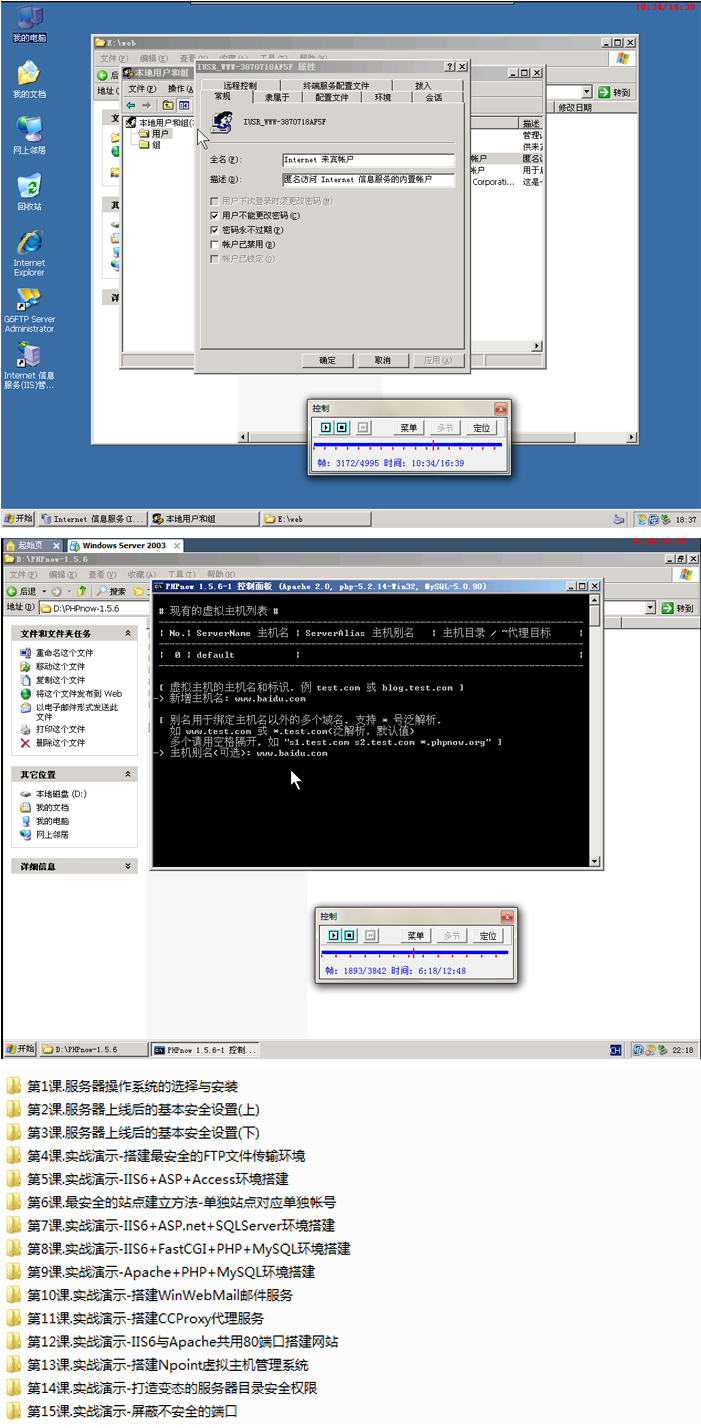
Task: Open address dropdown in D:\PHPnow-1.5.6 window
Action: click(x=650, y=607)
